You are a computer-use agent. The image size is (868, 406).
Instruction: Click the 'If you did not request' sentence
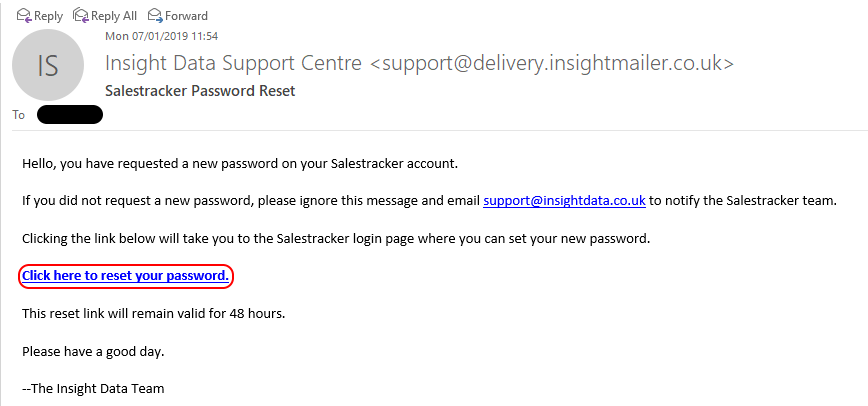[x=250, y=200]
